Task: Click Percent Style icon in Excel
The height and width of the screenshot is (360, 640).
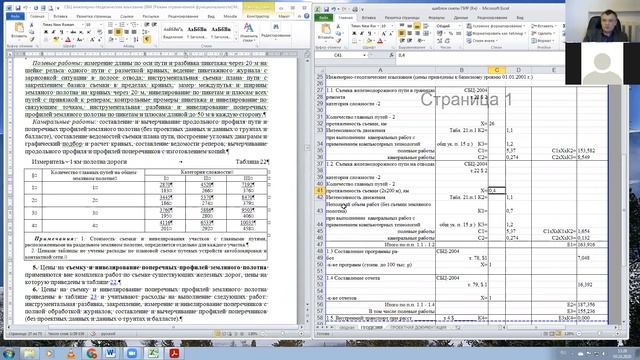Action: point(451,33)
